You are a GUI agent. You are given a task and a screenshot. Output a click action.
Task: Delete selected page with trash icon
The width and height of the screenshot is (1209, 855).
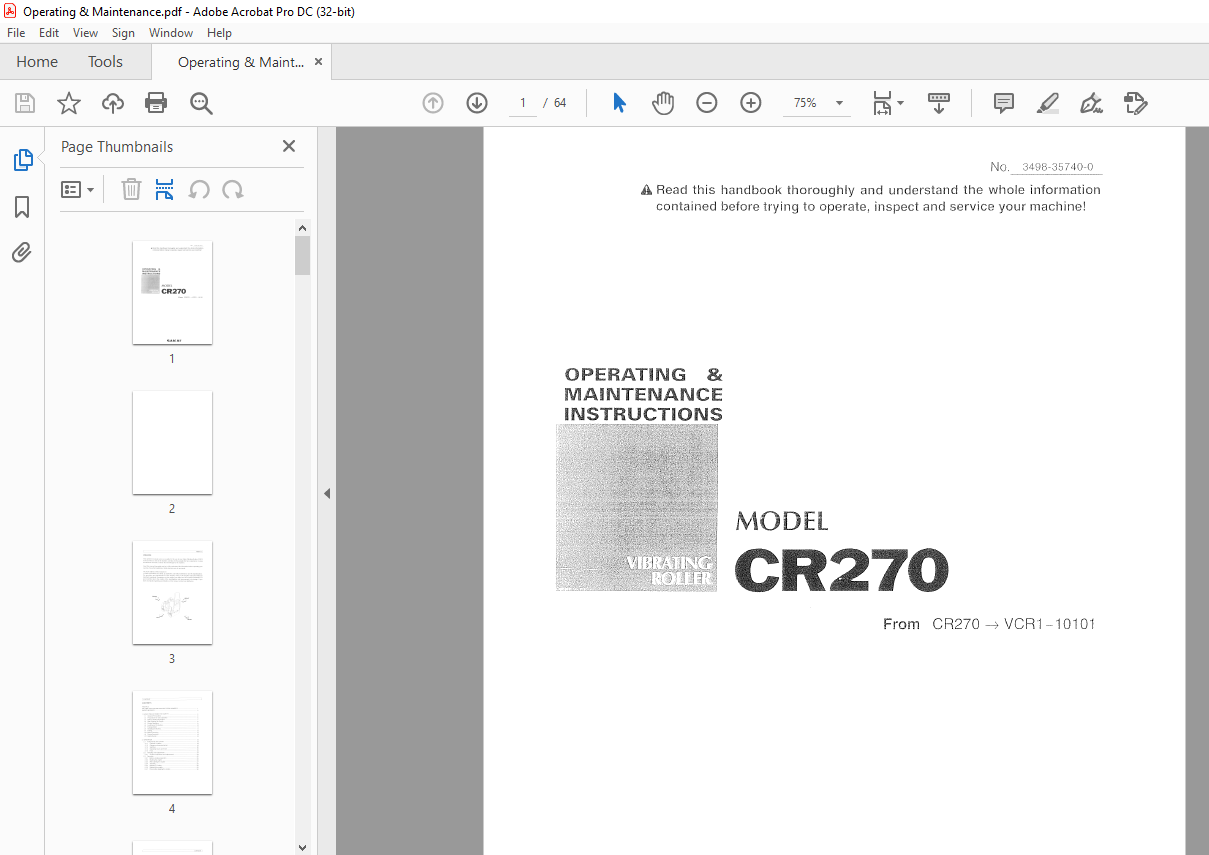pos(131,190)
